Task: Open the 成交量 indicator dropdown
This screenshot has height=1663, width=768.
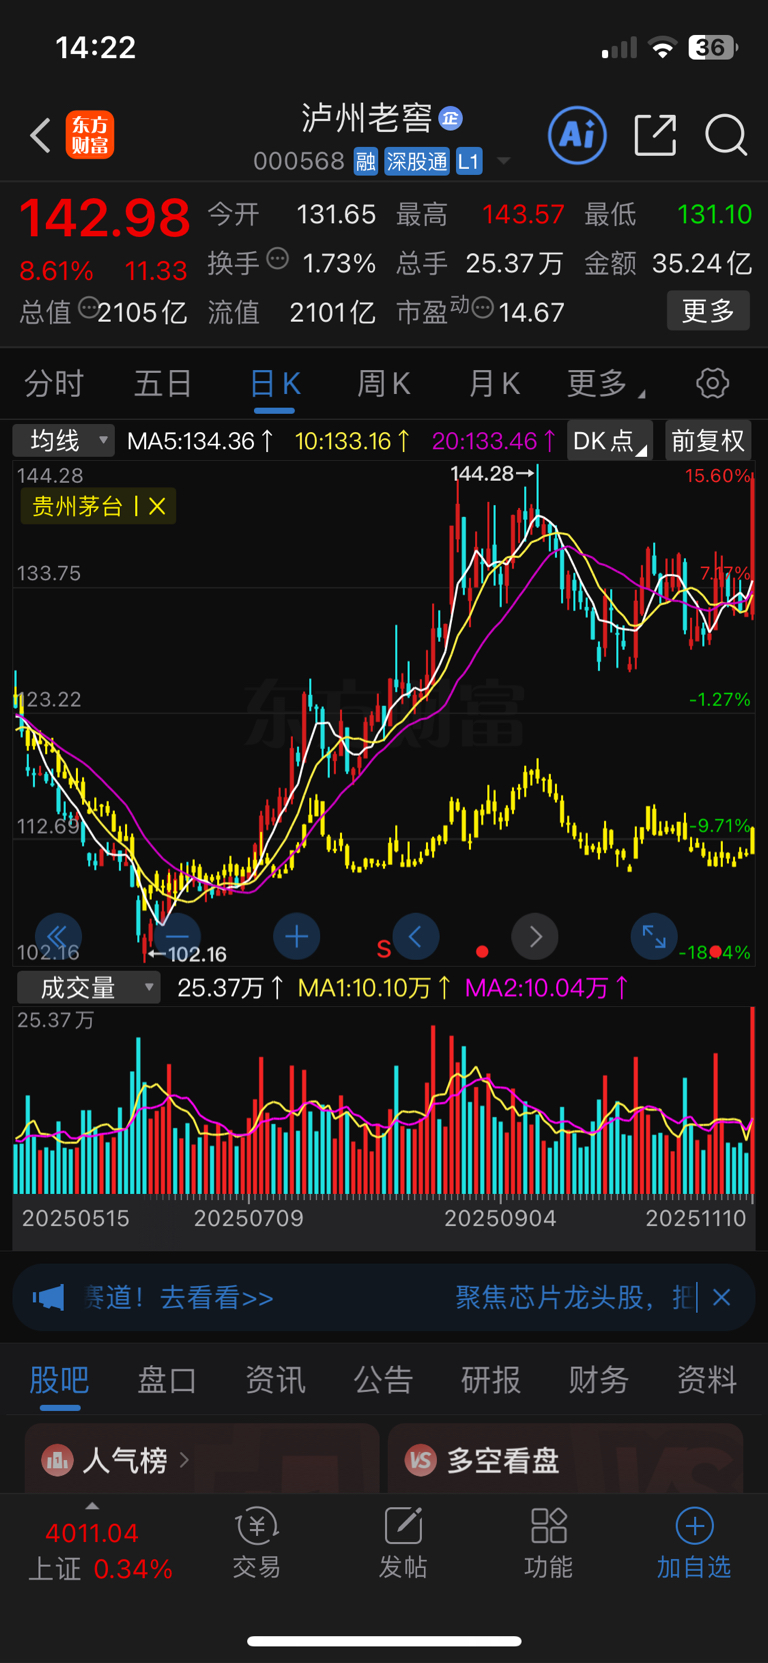Action: pyautogui.click(x=89, y=988)
